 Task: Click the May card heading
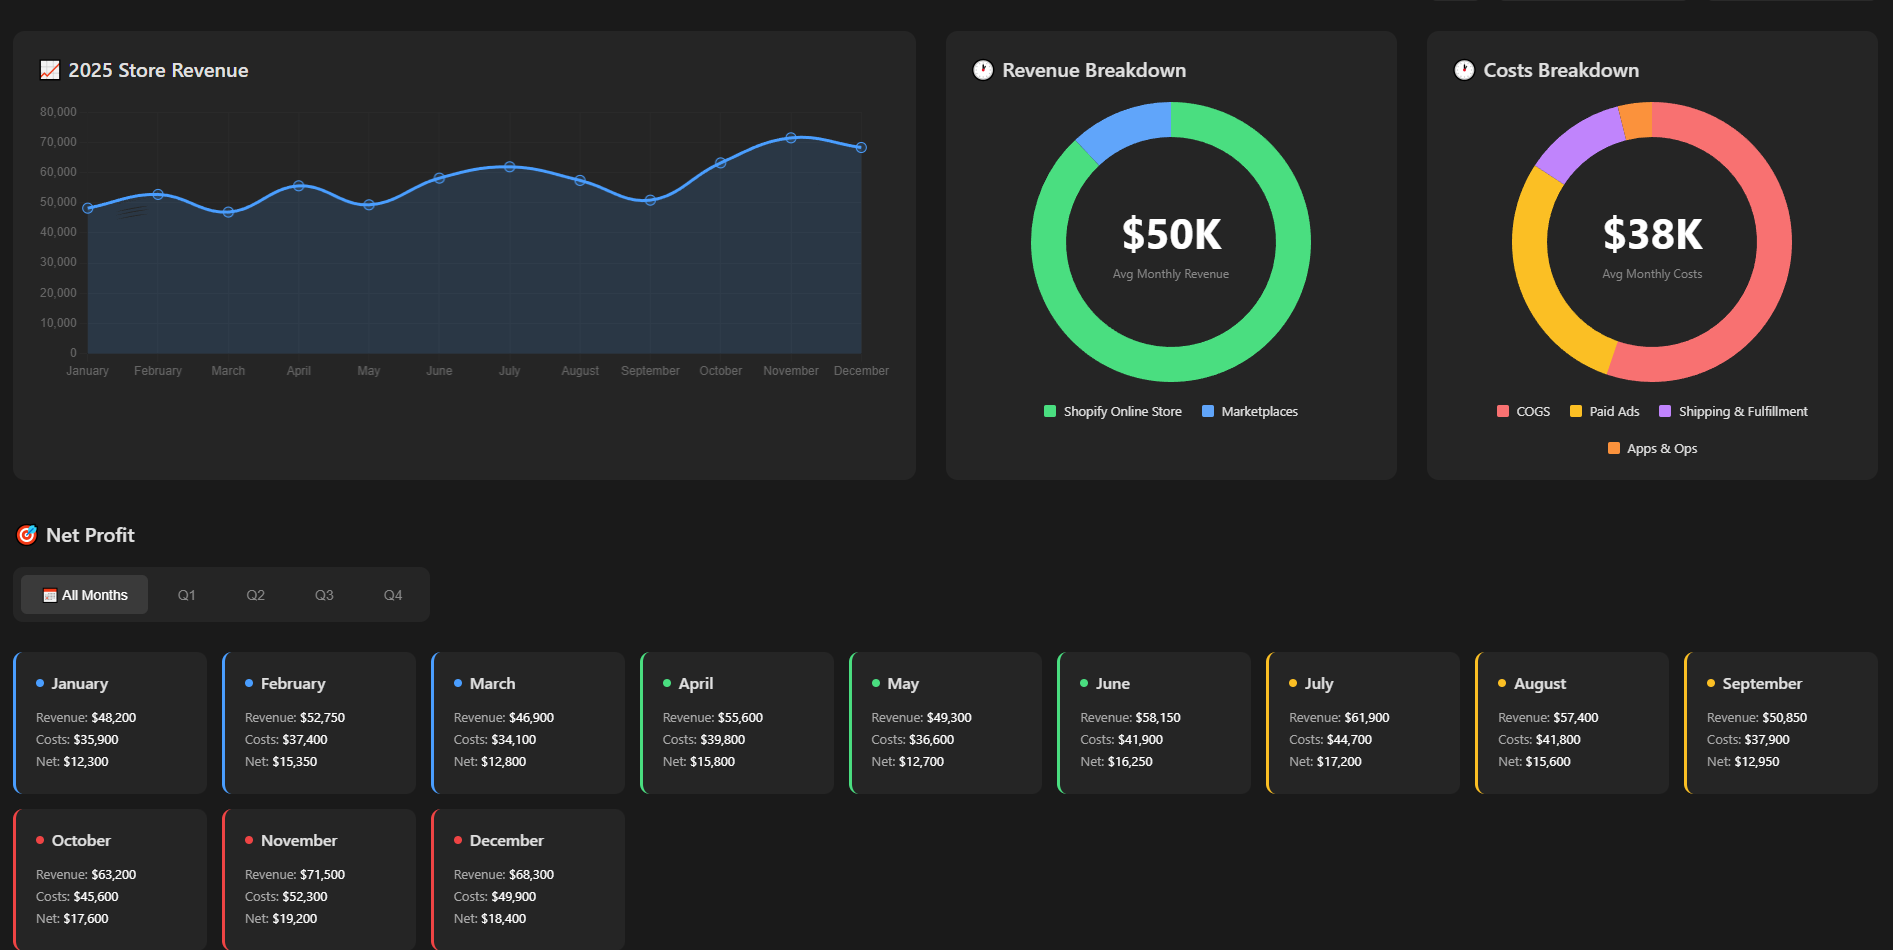[x=903, y=684]
